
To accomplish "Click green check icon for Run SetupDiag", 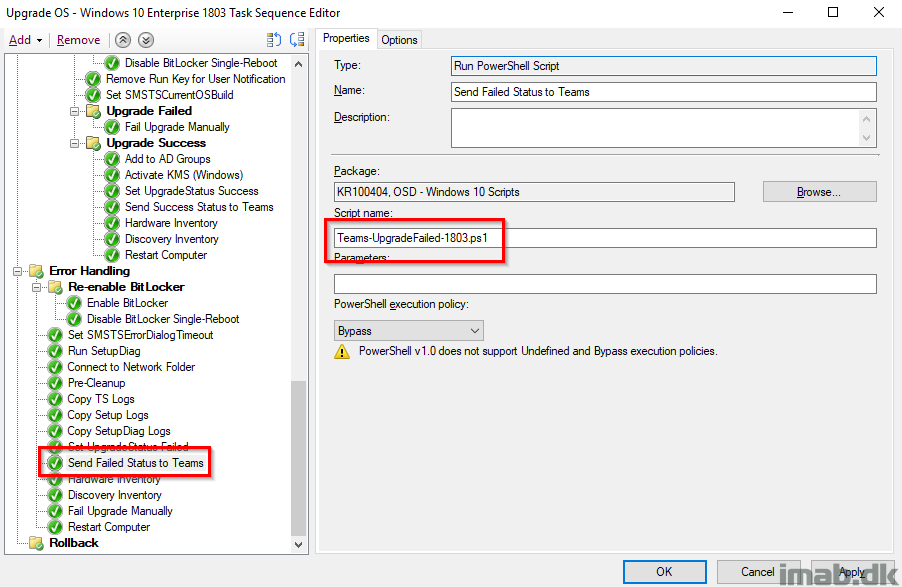I will (x=55, y=351).
